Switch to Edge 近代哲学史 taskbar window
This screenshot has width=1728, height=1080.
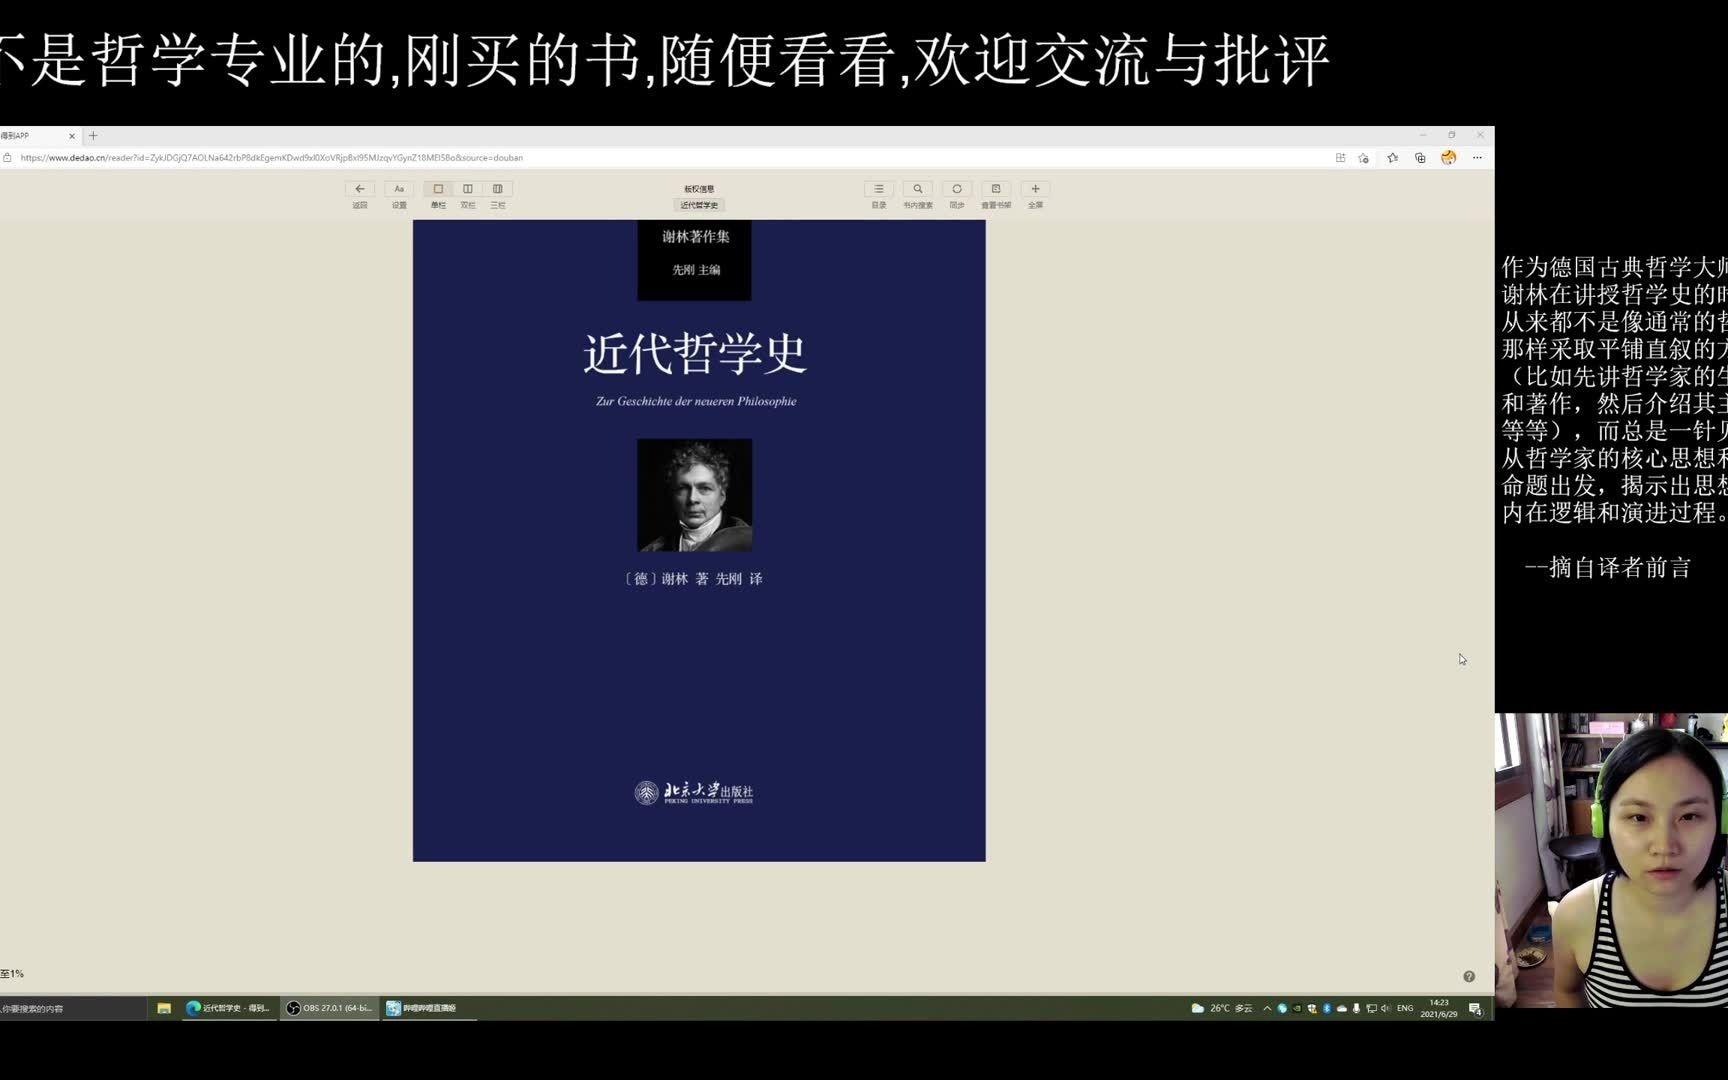(230, 1008)
